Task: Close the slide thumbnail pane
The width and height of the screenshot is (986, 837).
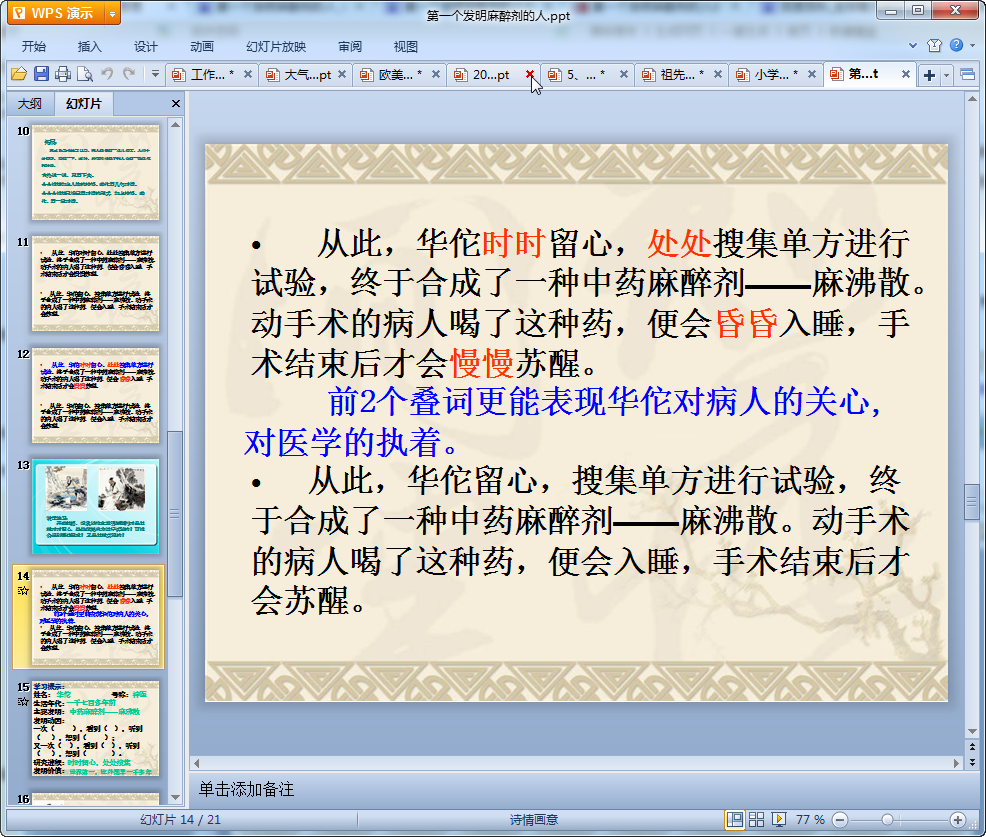Action: [176, 104]
